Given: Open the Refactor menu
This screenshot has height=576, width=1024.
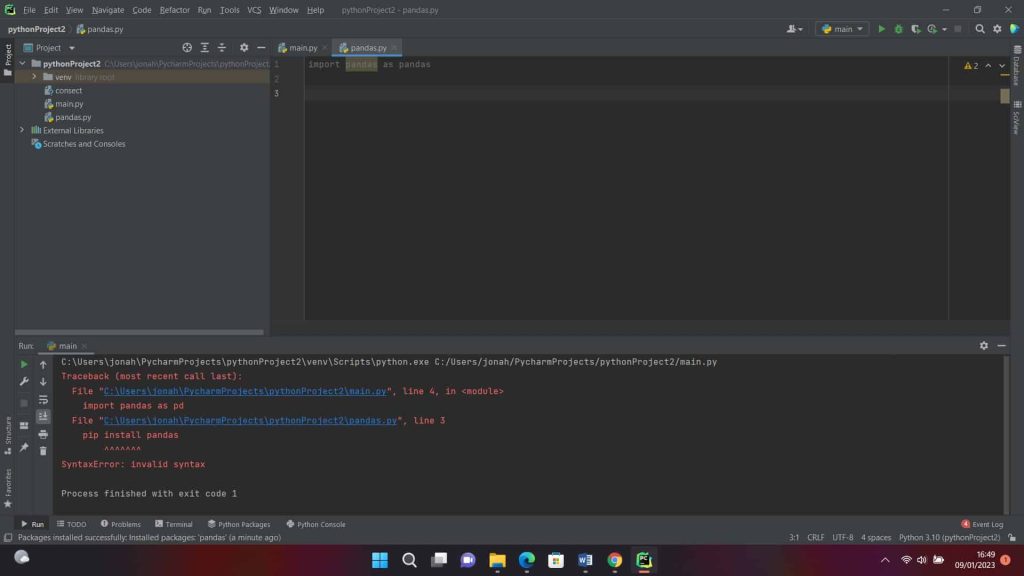Looking at the screenshot, I should tap(175, 10).
